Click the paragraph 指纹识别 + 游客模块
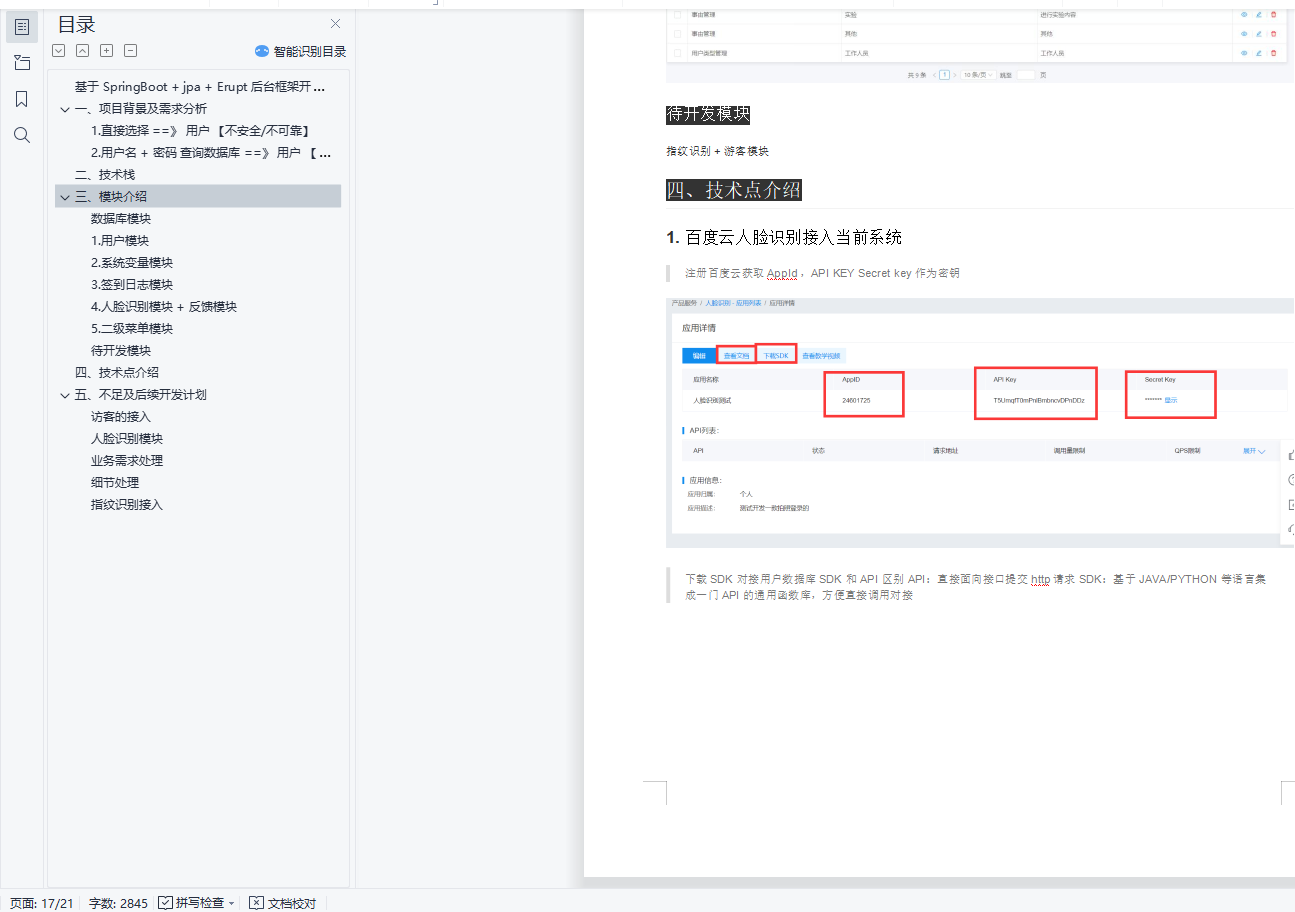This screenshot has width=1295, height=912. (x=717, y=152)
